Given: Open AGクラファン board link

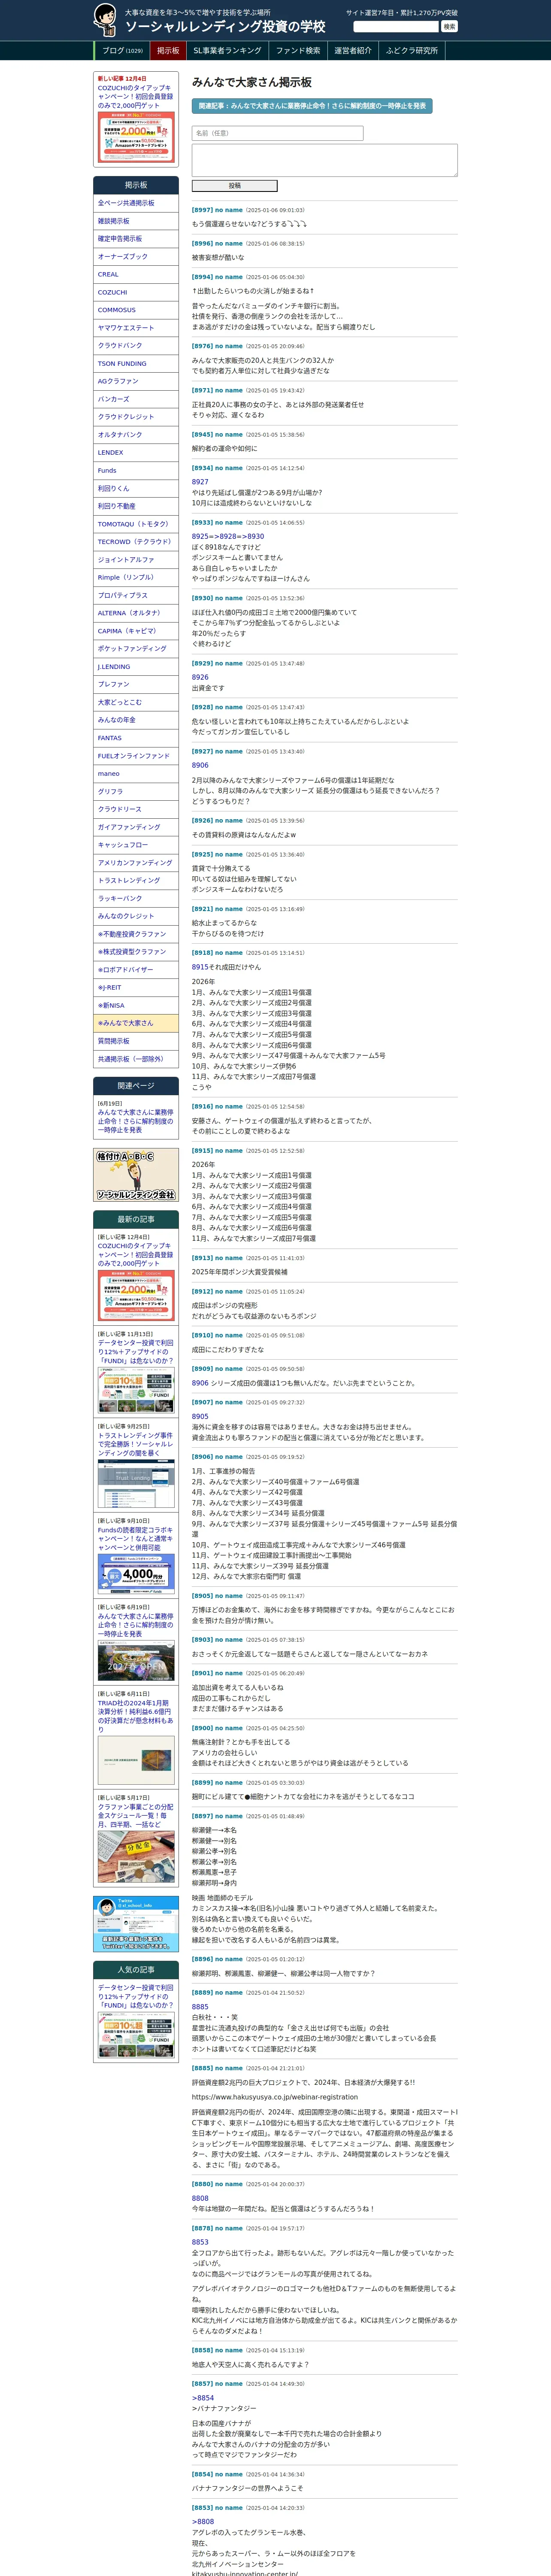Looking at the screenshot, I should 136,381.
